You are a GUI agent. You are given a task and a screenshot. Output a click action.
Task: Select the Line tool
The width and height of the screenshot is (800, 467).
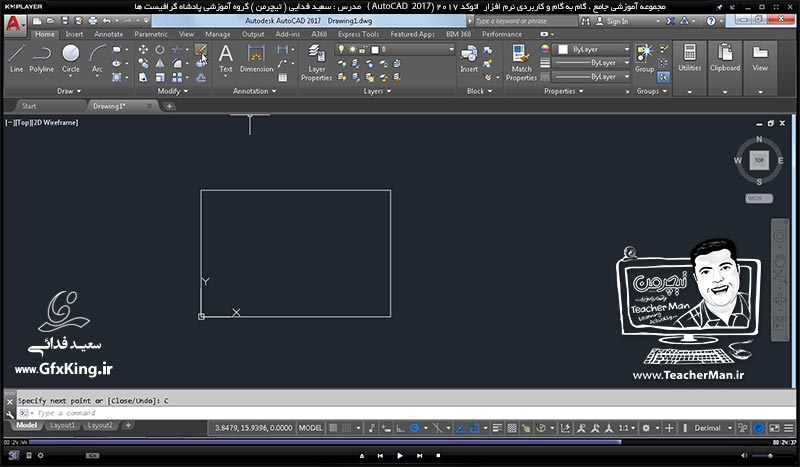point(16,59)
